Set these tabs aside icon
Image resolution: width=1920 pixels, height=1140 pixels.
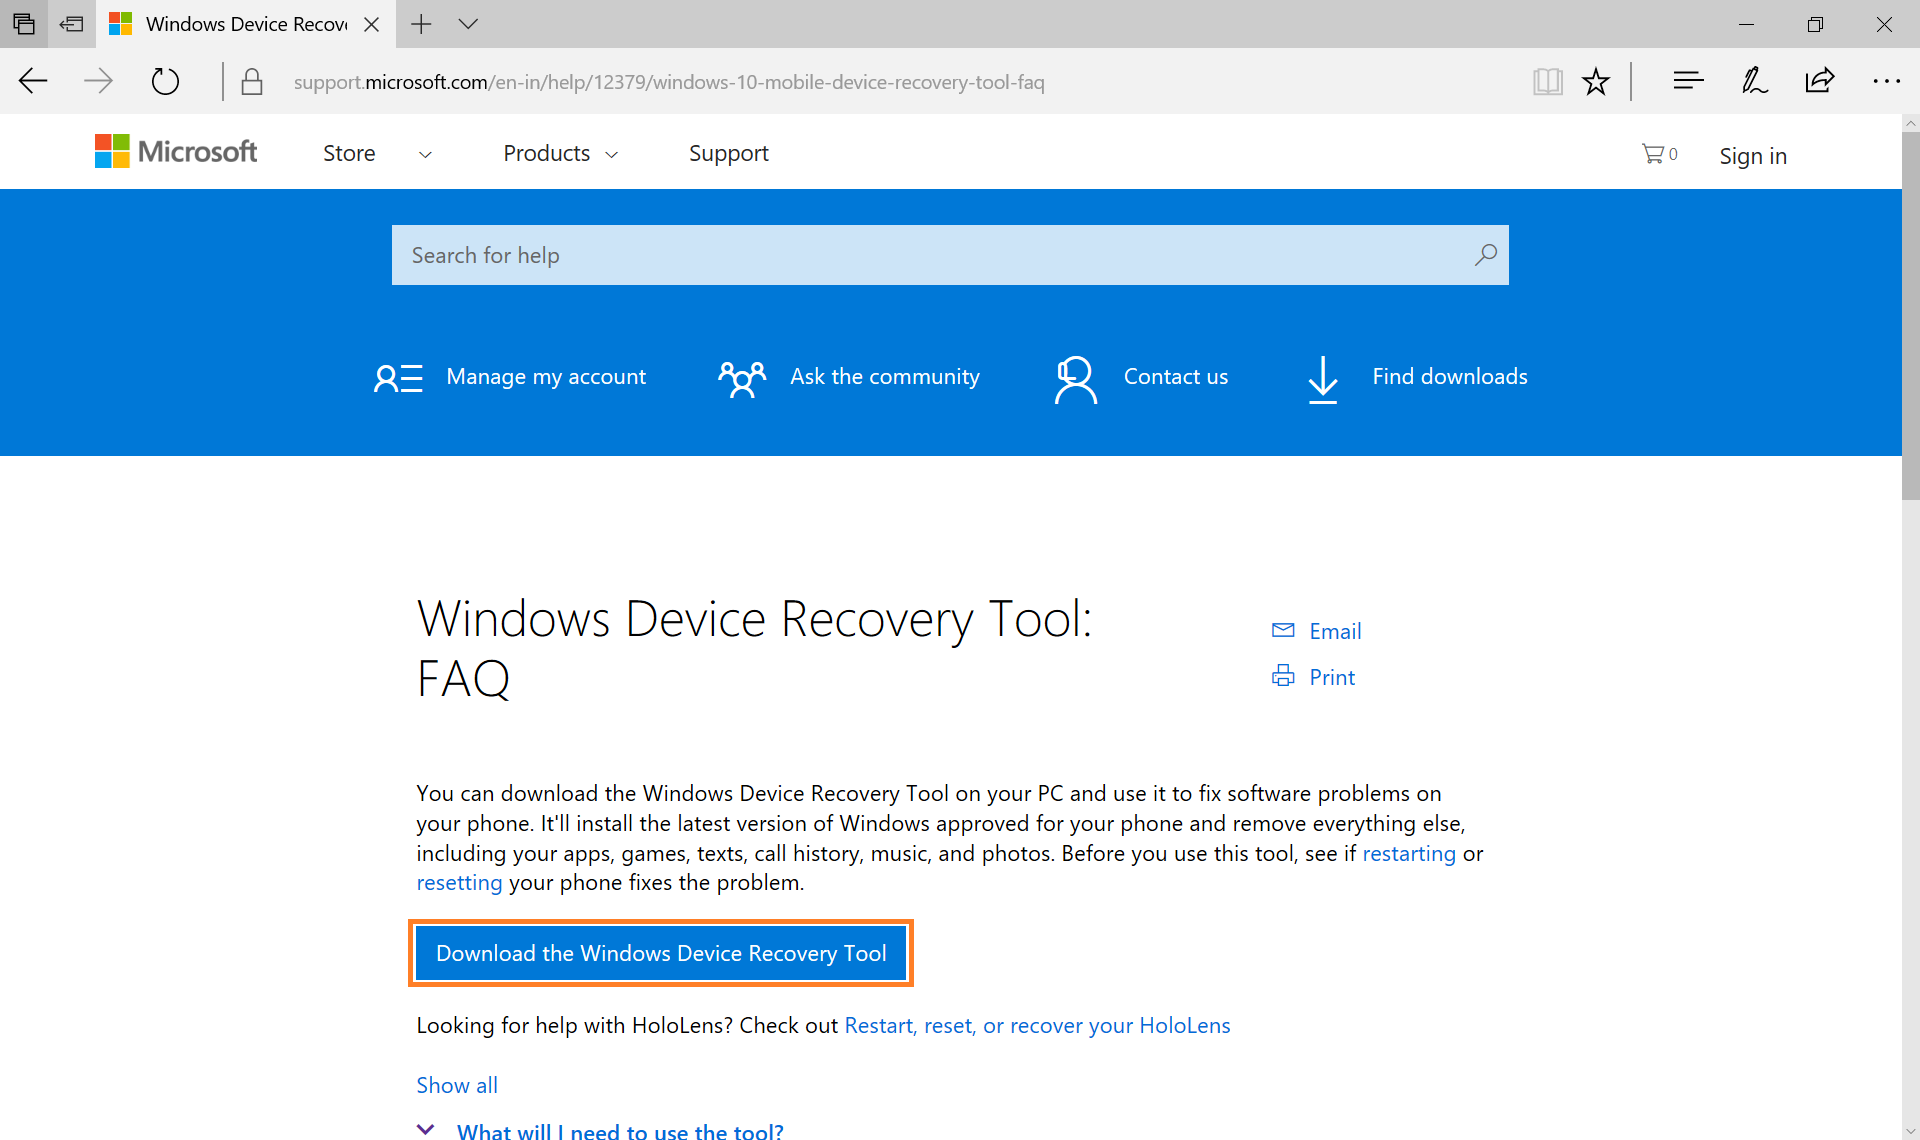click(72, 24)
